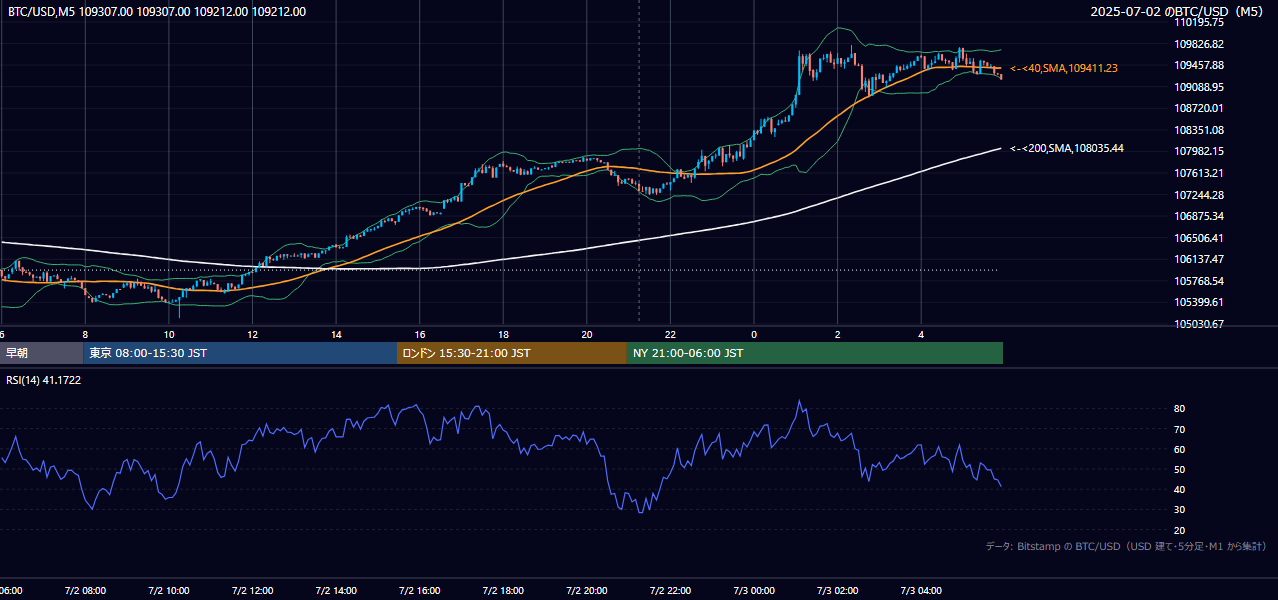
Task: Click price axis value 105768.54
Action: [x=1200, y=281]
